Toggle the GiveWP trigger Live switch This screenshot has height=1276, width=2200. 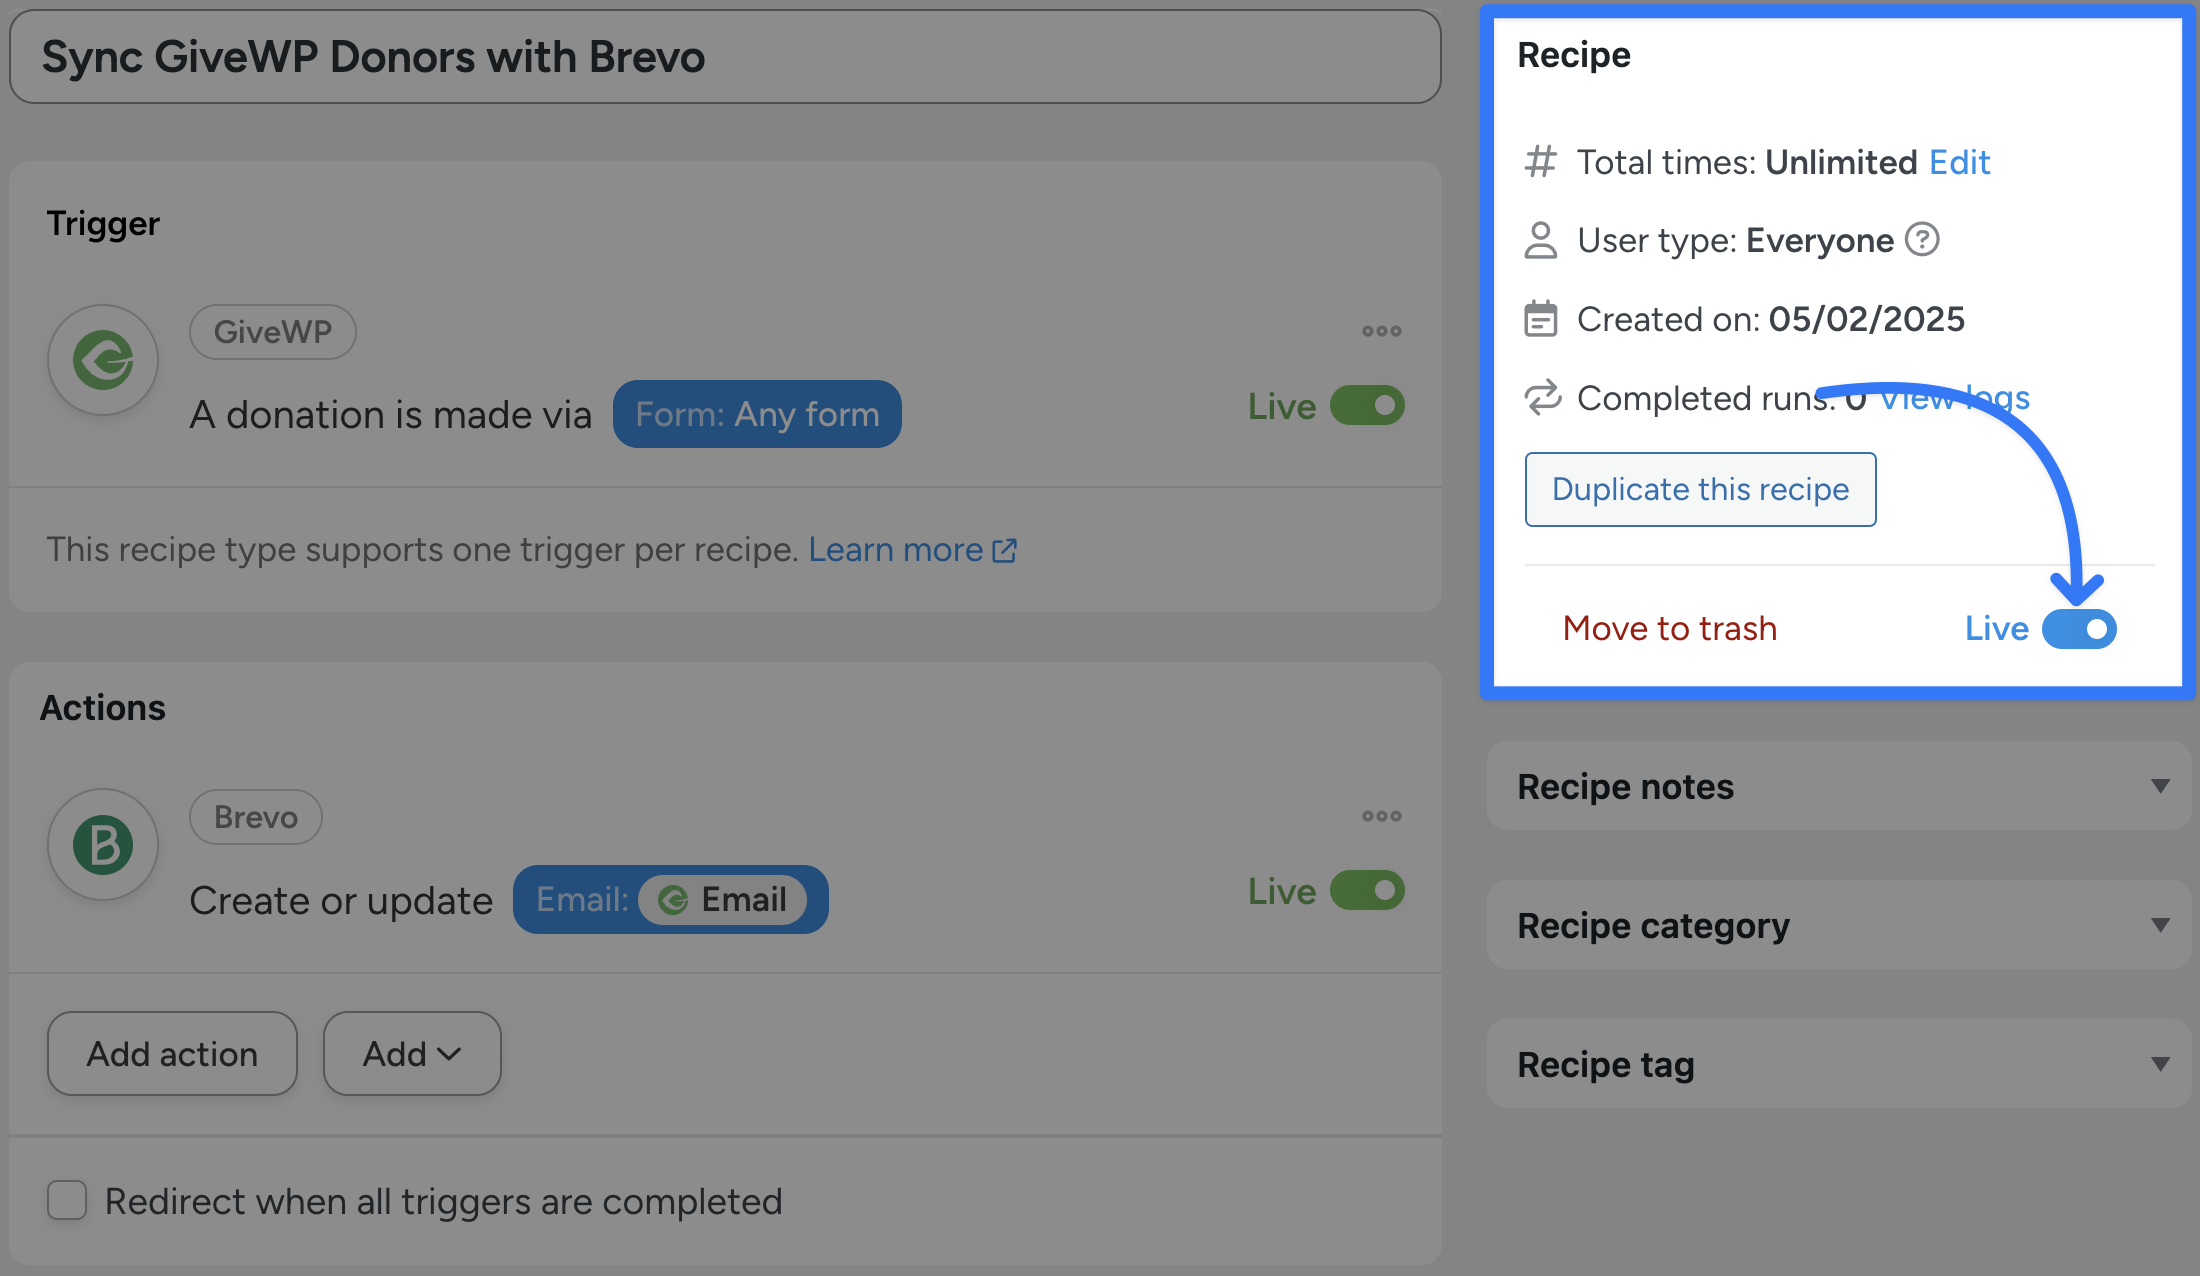[x=1367, y=406]
